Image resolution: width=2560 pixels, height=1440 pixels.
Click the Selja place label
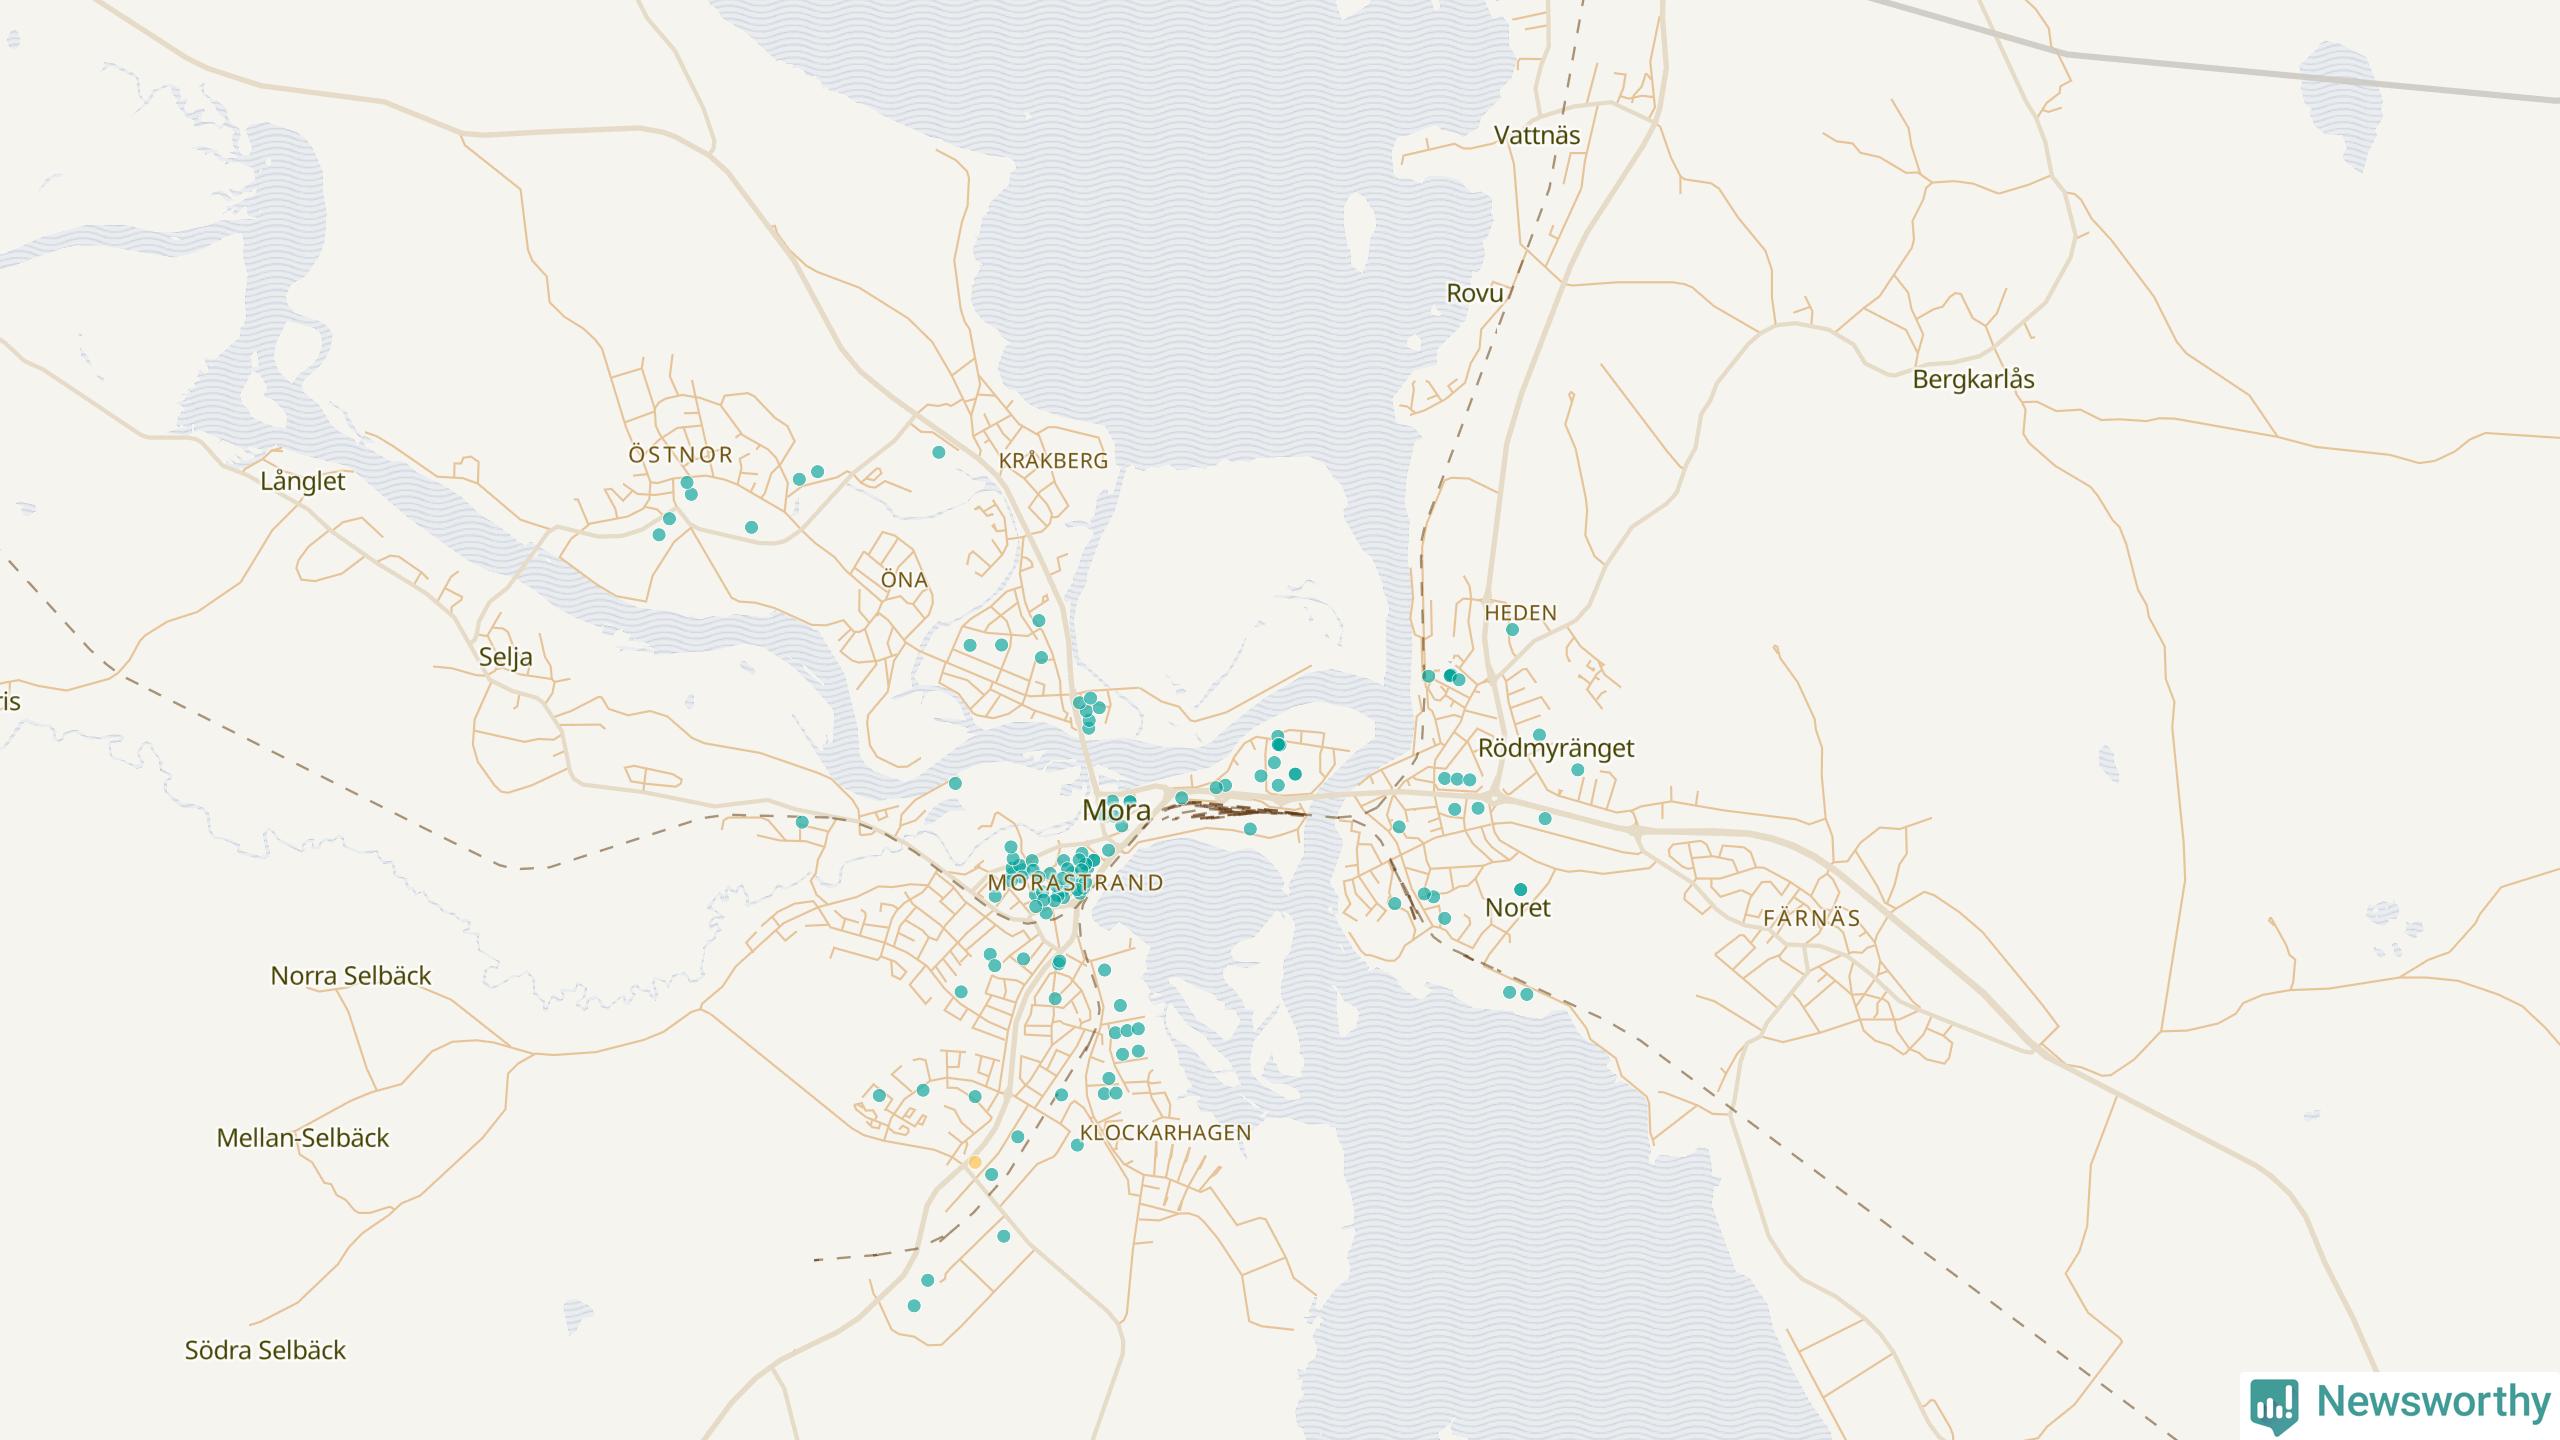coord(505,657)
